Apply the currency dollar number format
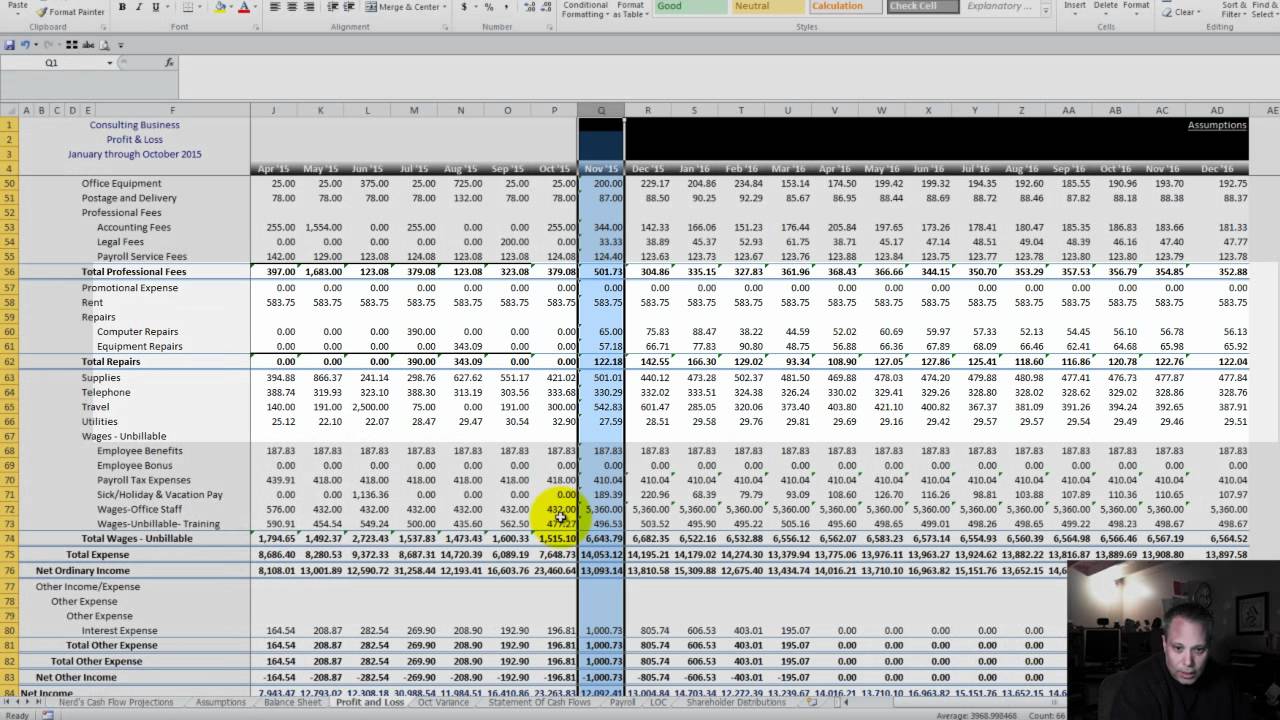This screenshot has height=720, width=1280. coord(464,7)
